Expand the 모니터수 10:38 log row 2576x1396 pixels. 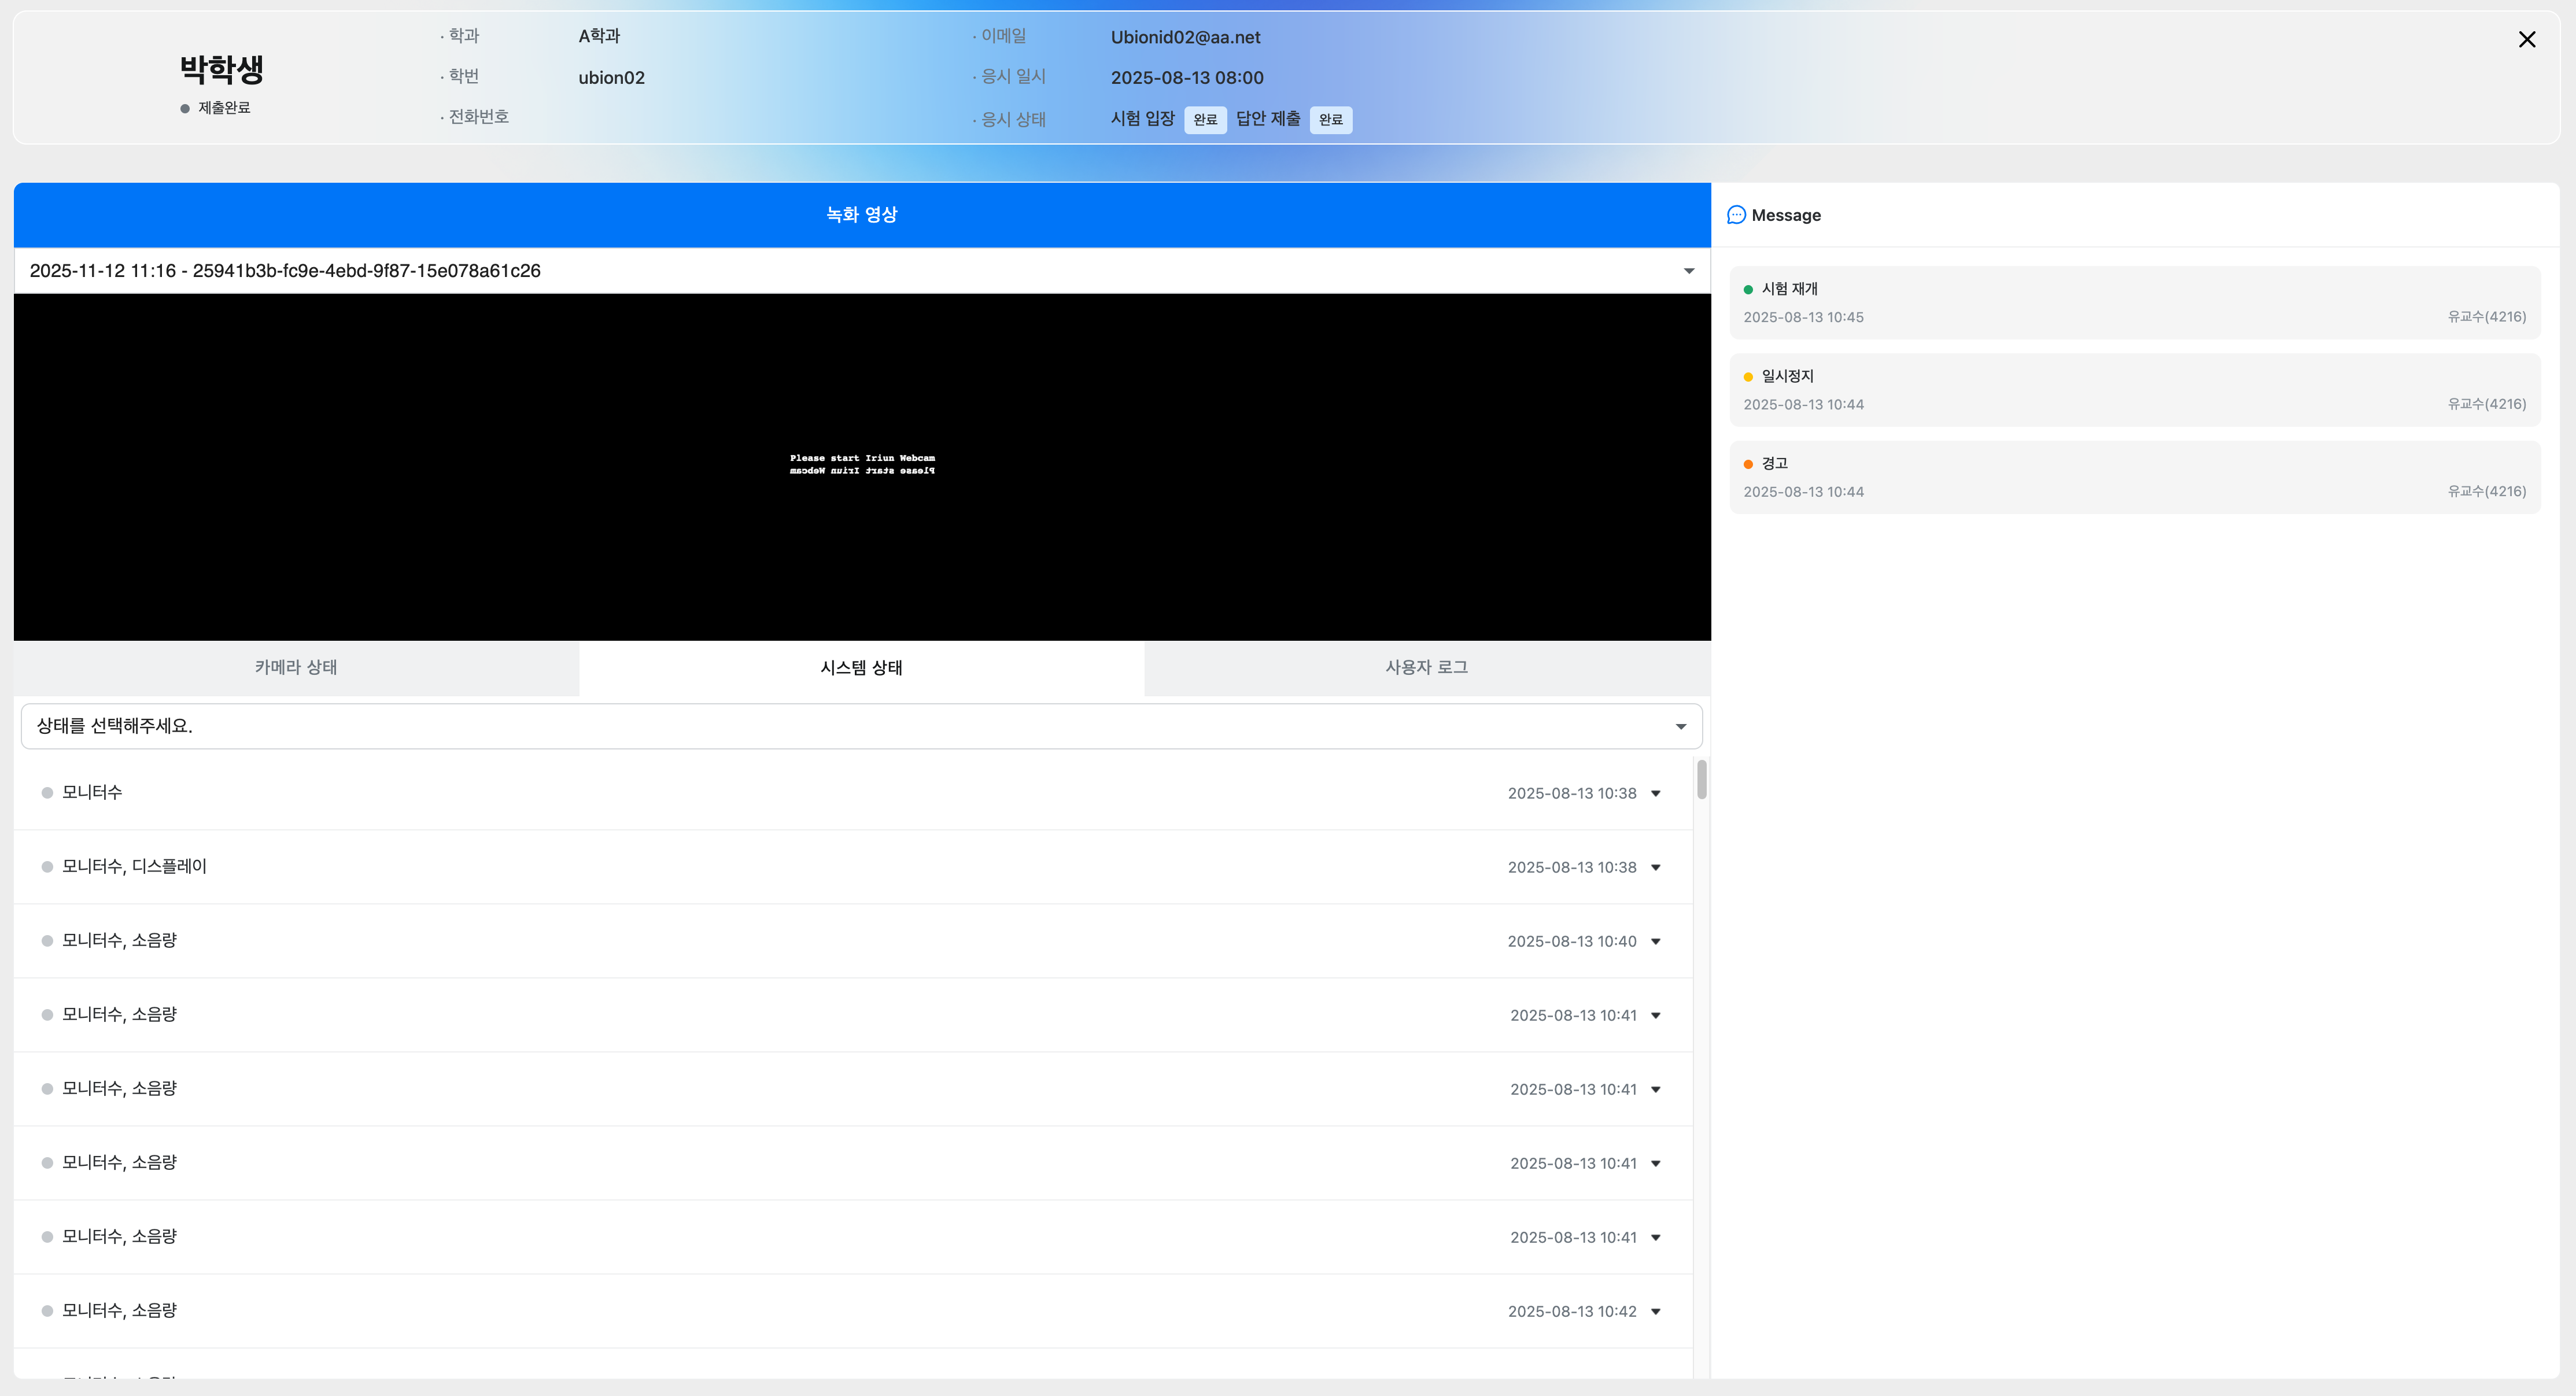[x=1656, y=794]
